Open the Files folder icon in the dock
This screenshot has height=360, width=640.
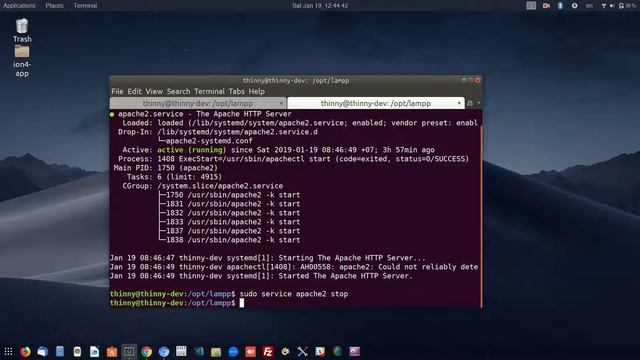click(x=216, y=351)
